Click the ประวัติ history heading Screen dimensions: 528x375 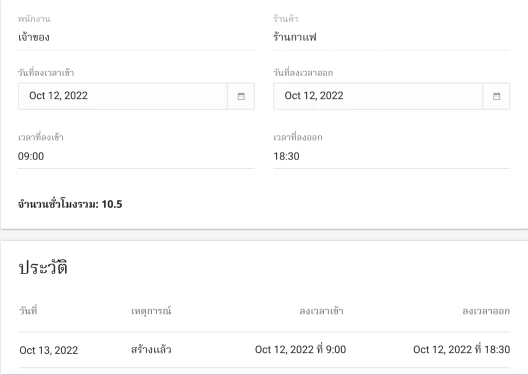pos(43,268)
